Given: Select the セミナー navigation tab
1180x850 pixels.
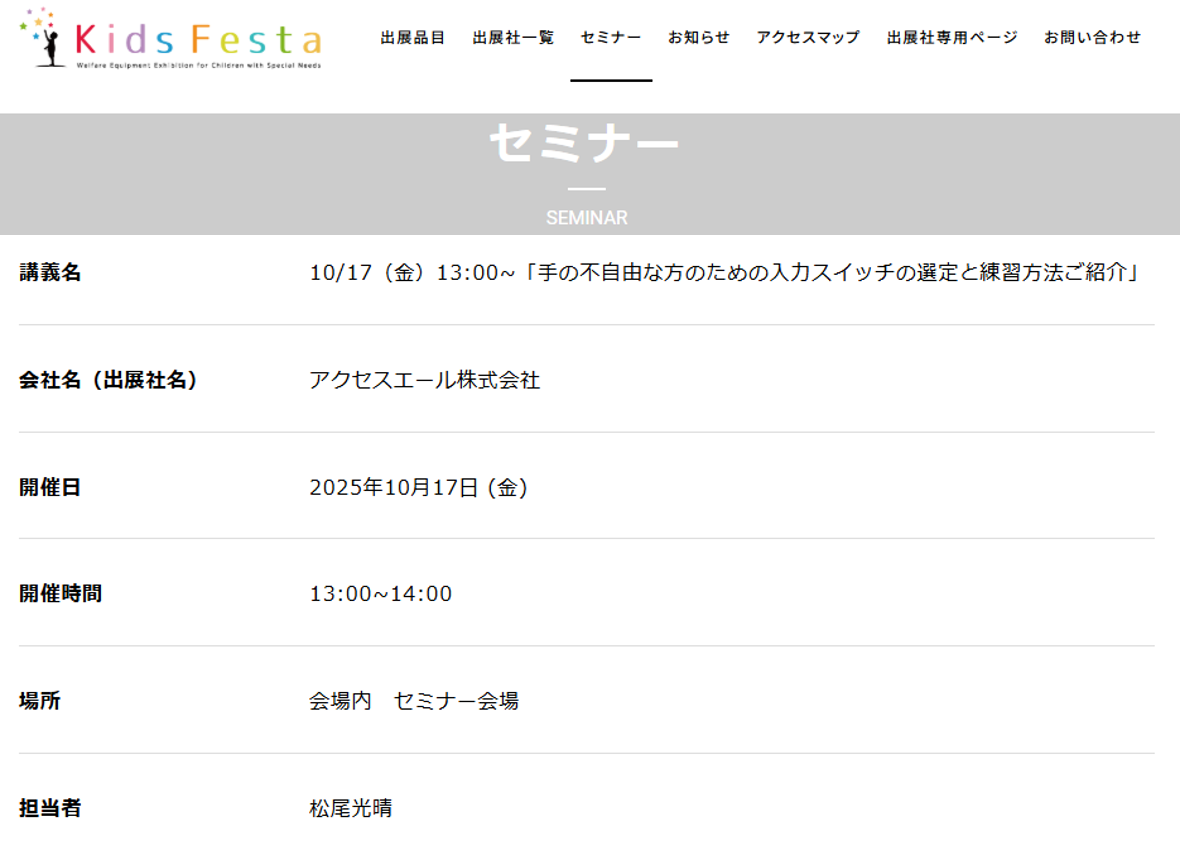Looking at the screenshot, I should pyautogui.click(x=611, y=38).
